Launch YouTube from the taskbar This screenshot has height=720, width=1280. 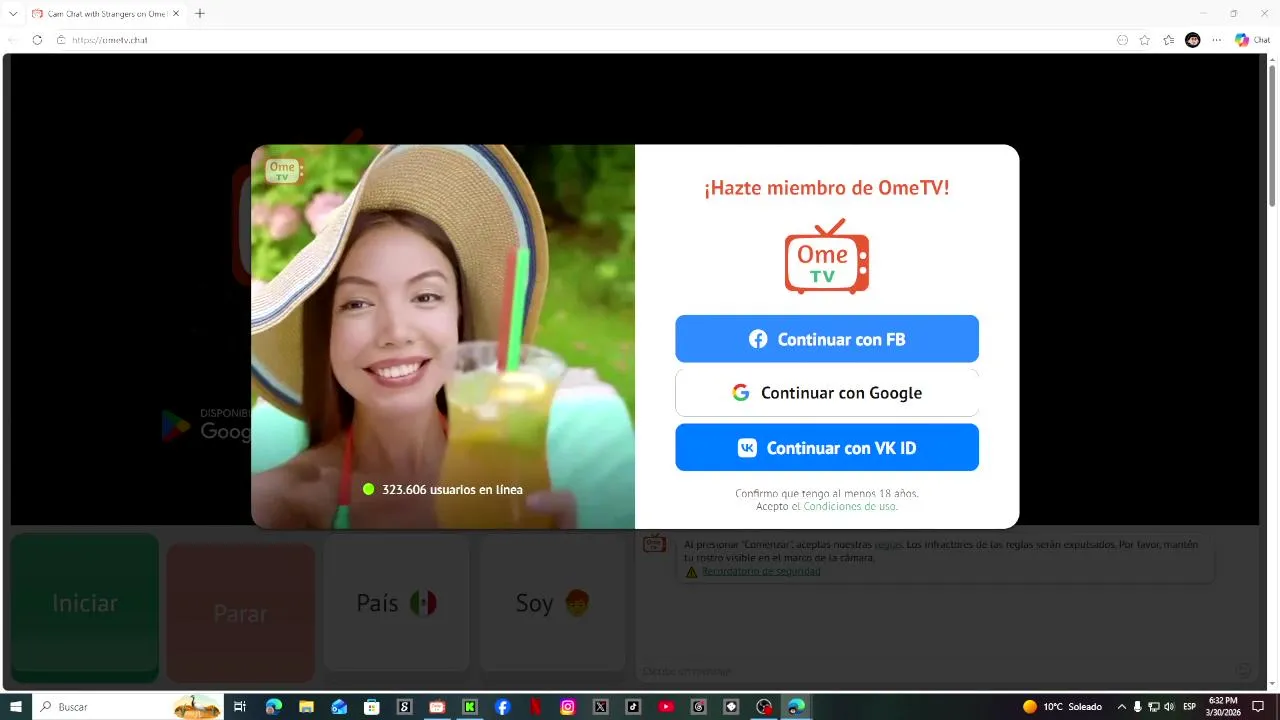666,706
